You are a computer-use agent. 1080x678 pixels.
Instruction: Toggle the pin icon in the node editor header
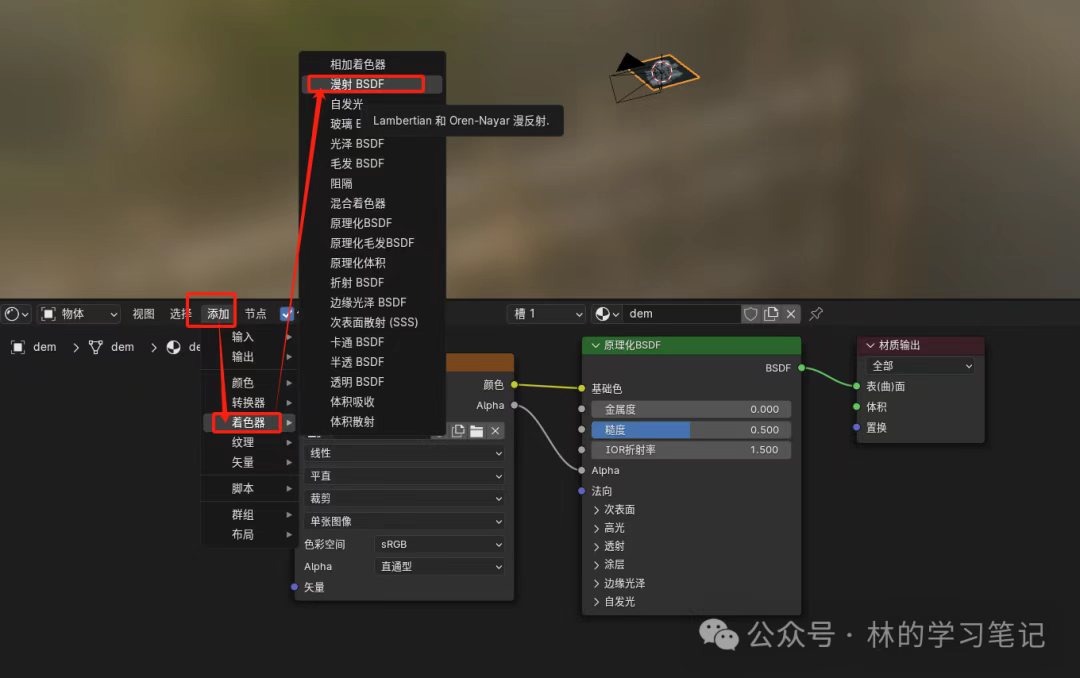(816, 314)
